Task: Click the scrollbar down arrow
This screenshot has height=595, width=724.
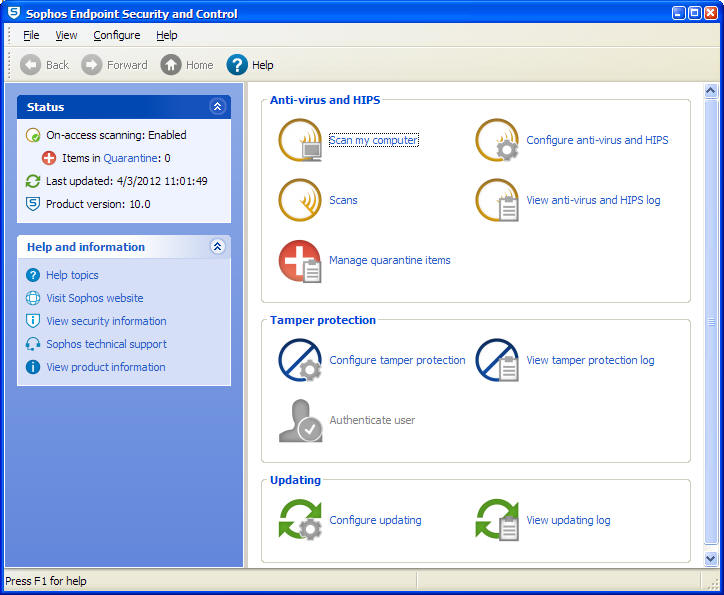Action: (711, 559)
